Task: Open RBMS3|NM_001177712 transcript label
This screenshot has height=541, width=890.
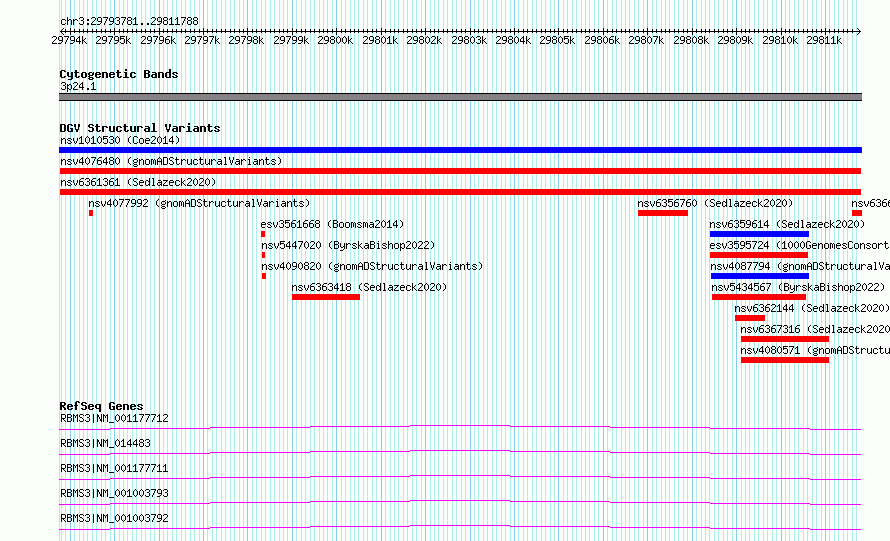Action: pos(114,418)
